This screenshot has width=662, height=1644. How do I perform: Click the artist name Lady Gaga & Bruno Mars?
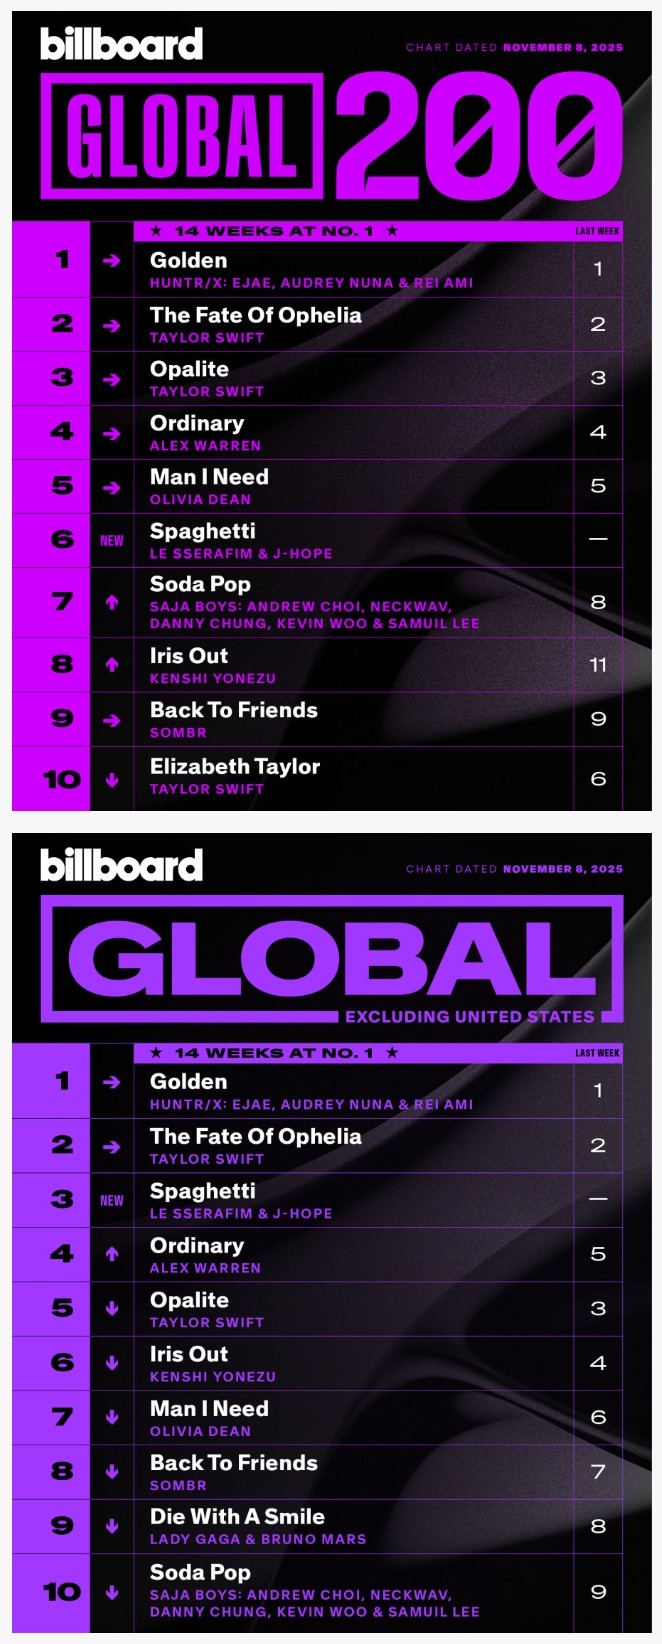pos(258,1540)
